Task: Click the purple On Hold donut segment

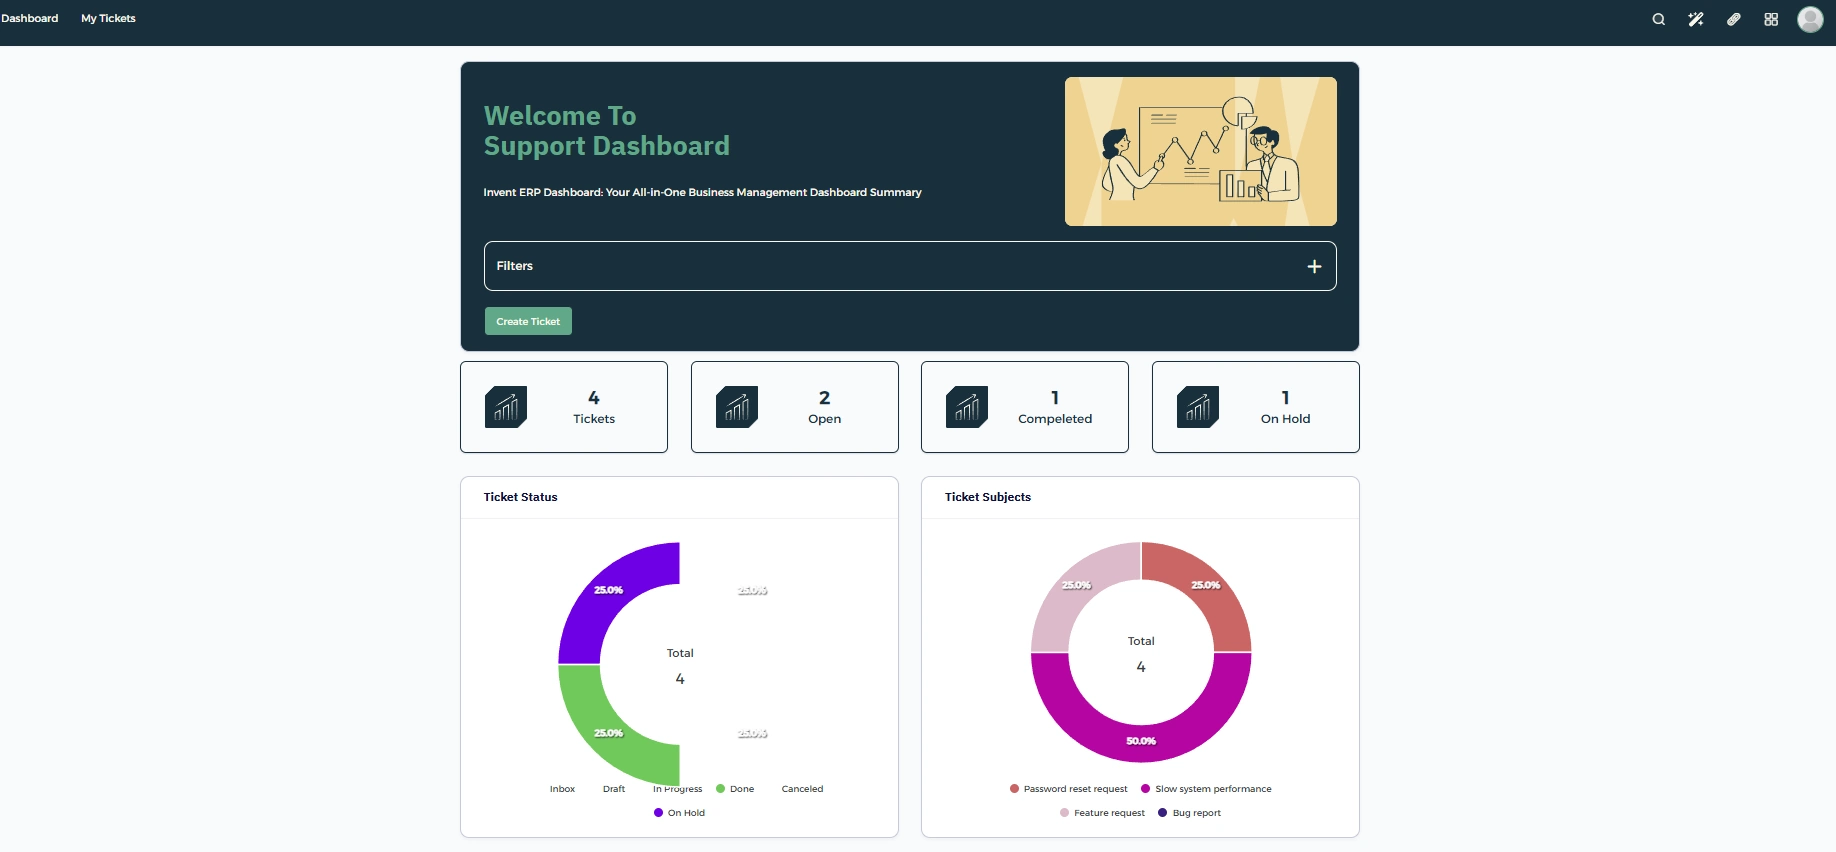Action: [x=608, y=592]
